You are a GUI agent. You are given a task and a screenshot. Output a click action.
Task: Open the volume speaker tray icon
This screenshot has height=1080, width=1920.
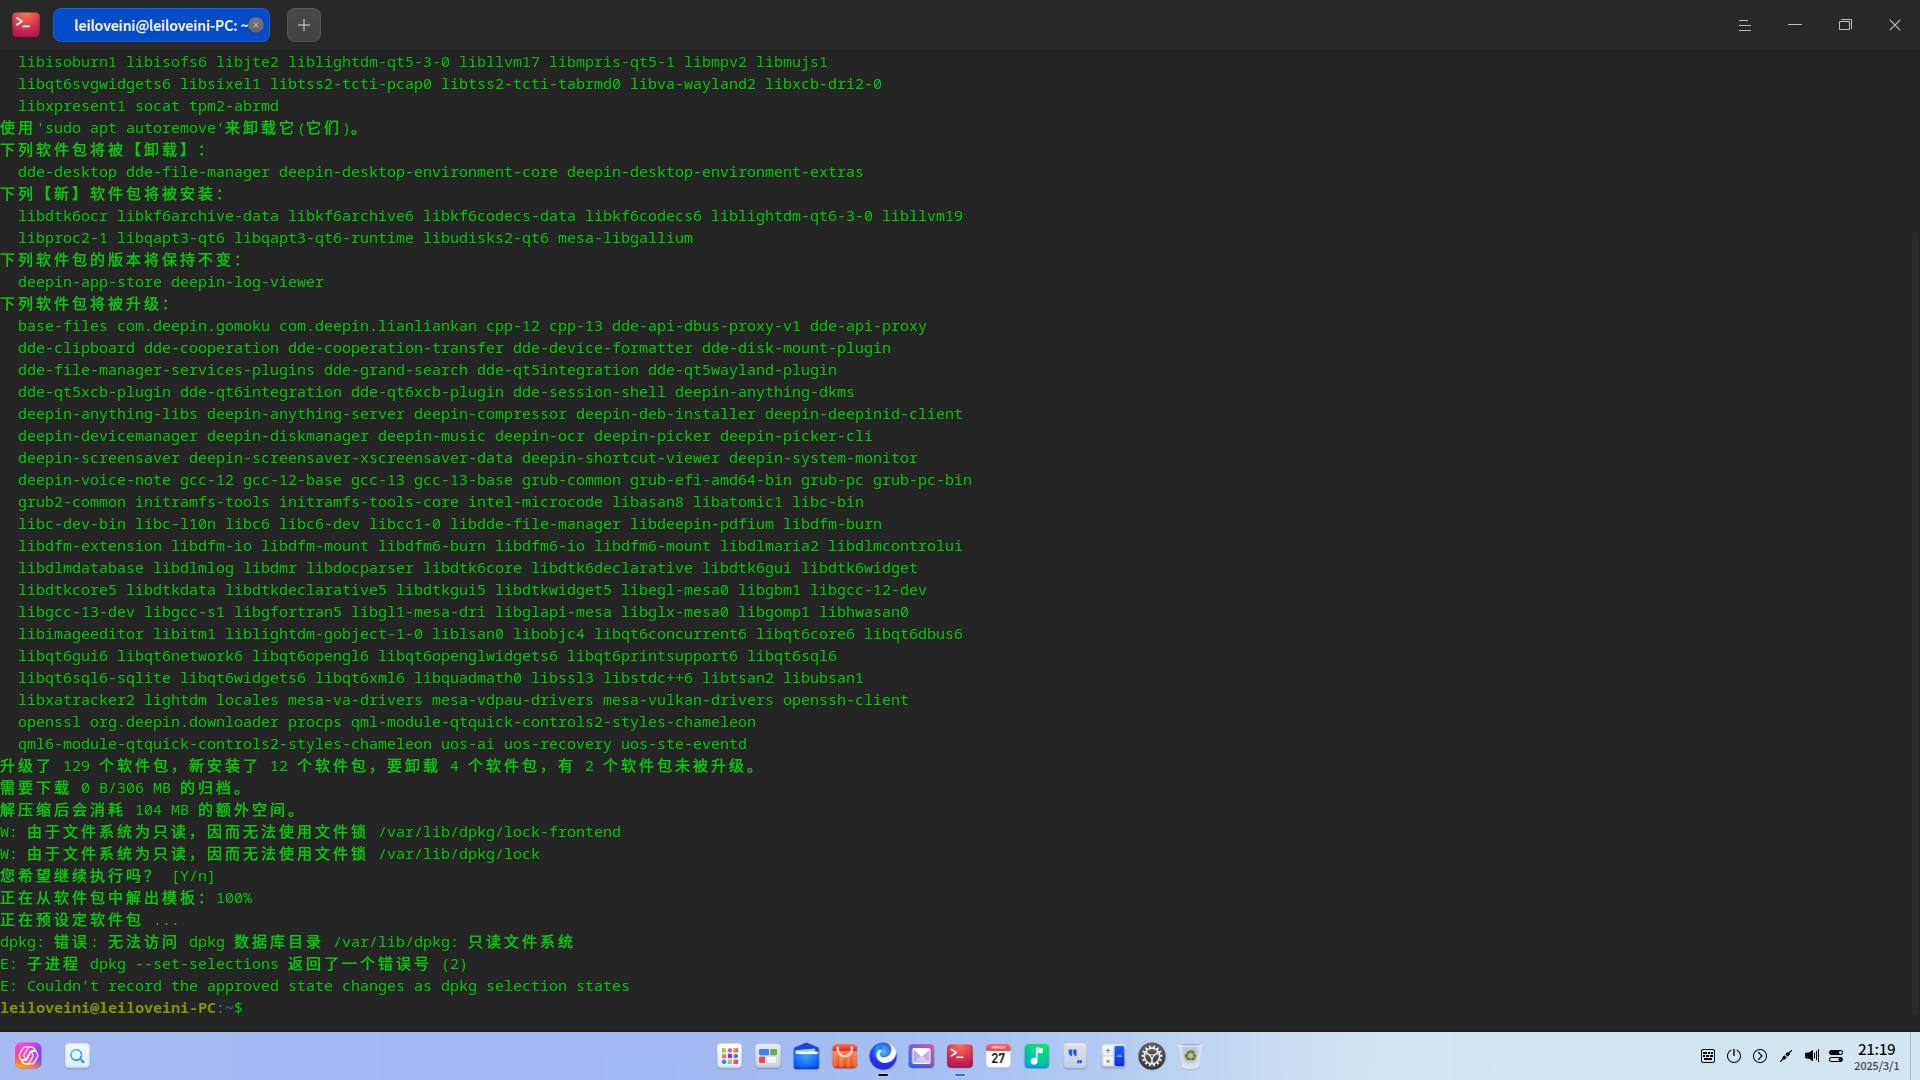pyautogui.click(x=1811, y=1056)
